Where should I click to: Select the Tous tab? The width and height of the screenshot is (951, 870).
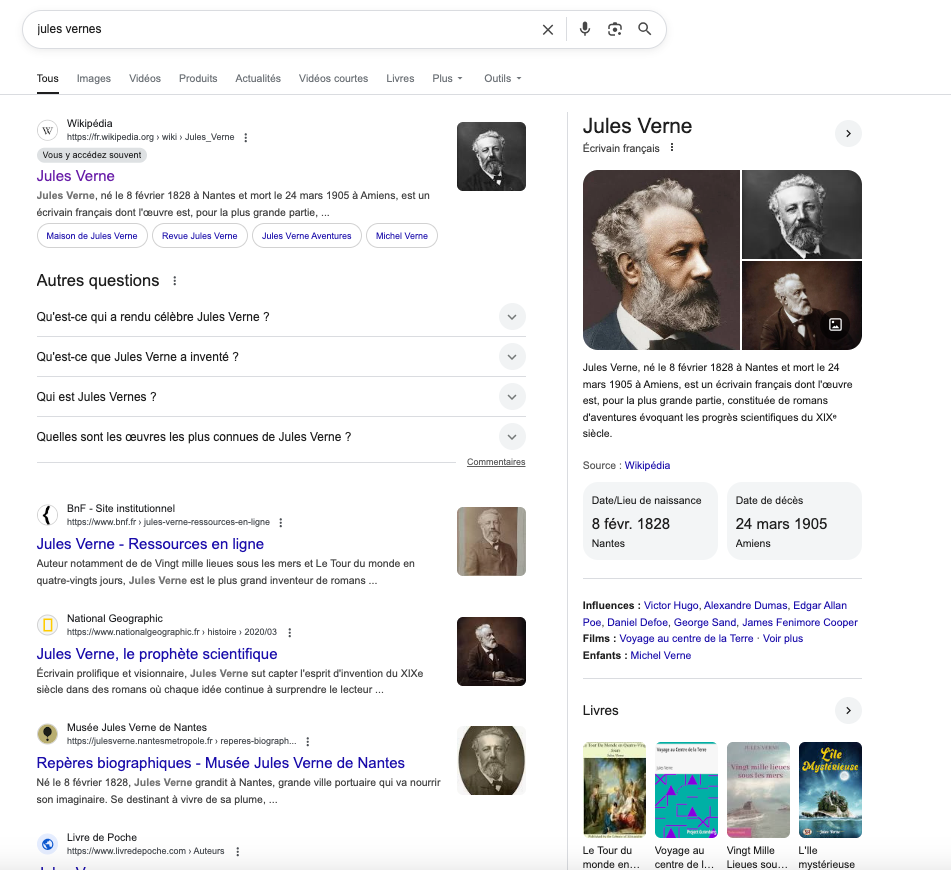coord(47,78)
